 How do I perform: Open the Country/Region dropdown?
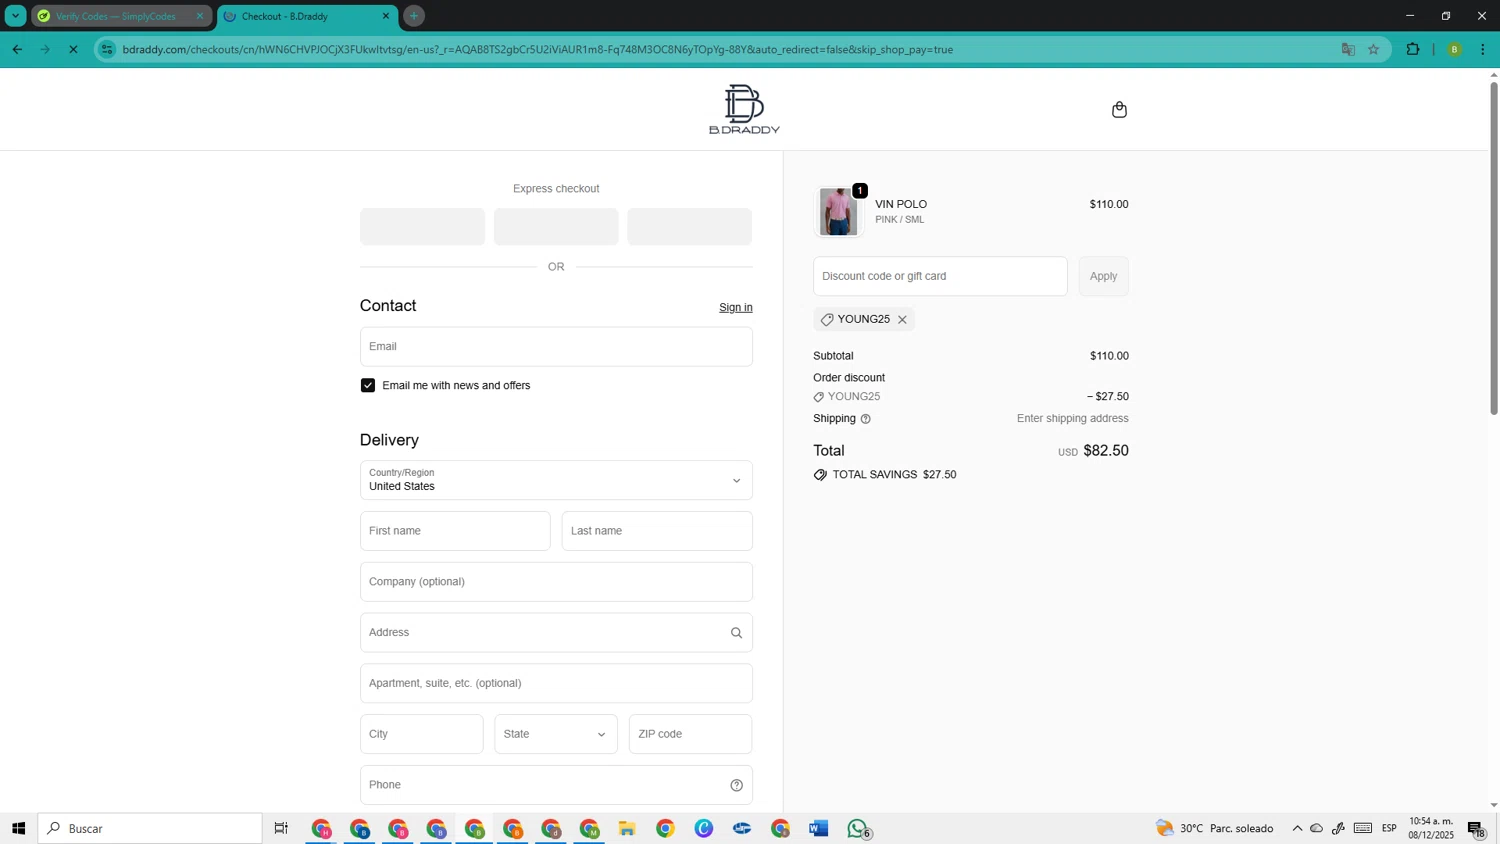coord(556,480)
